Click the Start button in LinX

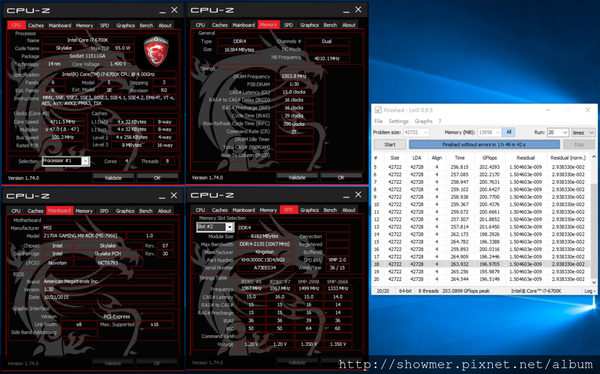tap(390, 145)
